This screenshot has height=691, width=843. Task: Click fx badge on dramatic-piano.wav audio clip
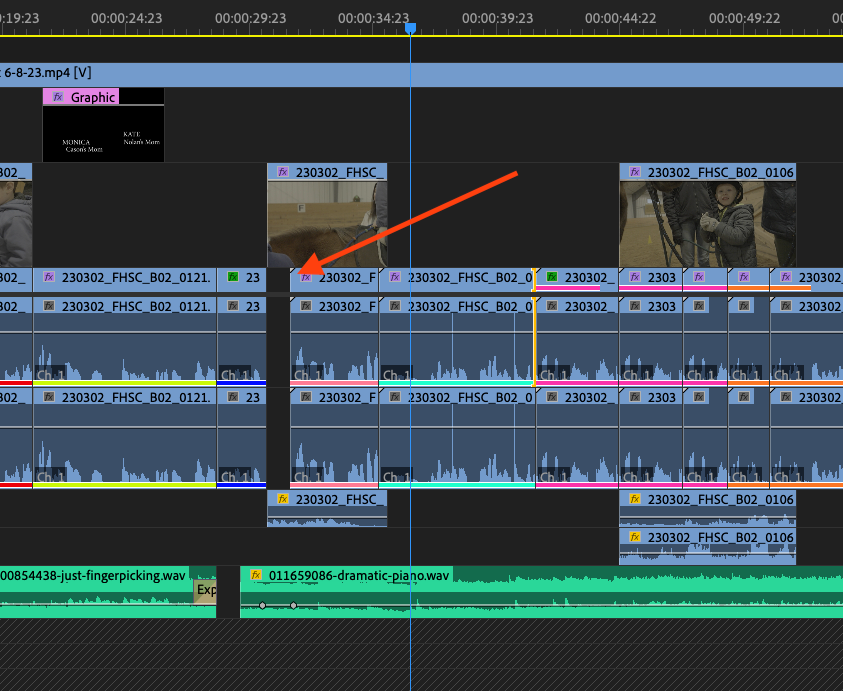256,575
